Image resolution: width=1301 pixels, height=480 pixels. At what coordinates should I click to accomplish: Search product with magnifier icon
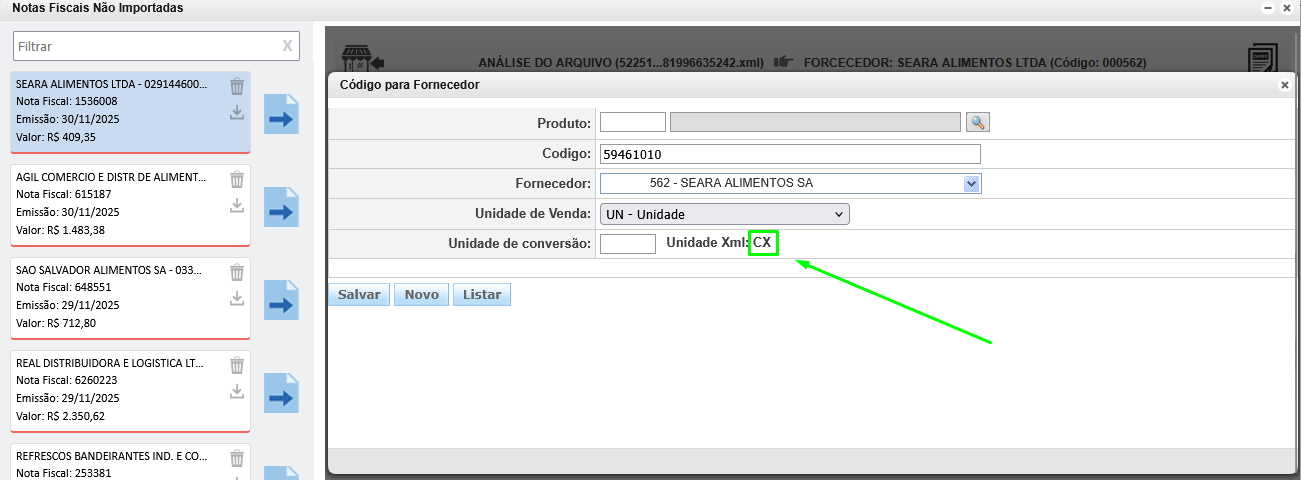tap(977, 122)
